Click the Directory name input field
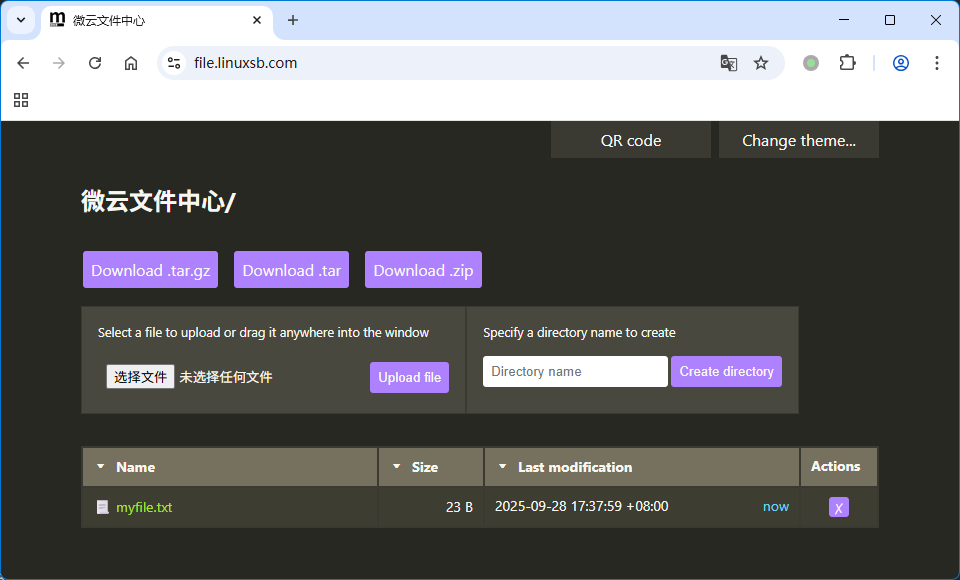This screenshot has height=580, width=960. (575, 371)
